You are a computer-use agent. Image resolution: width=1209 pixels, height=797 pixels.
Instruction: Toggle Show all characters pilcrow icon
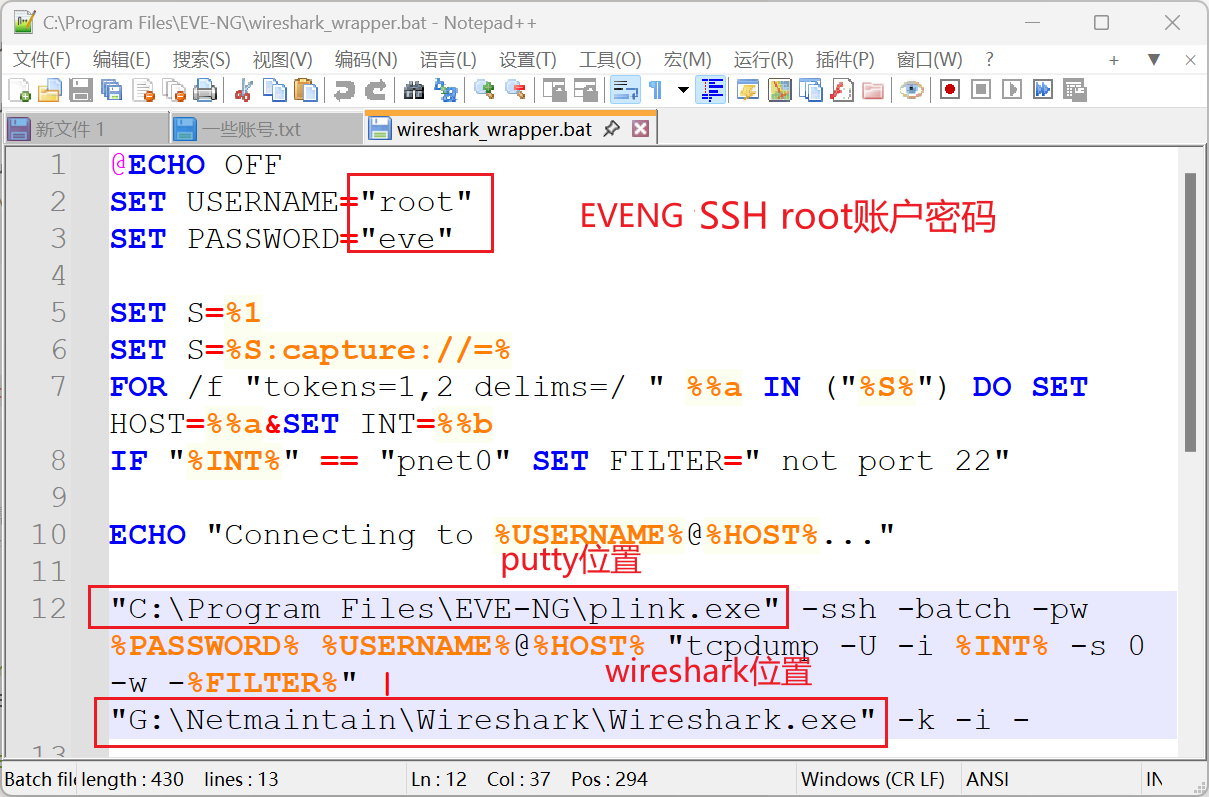(x=656, y=91)
